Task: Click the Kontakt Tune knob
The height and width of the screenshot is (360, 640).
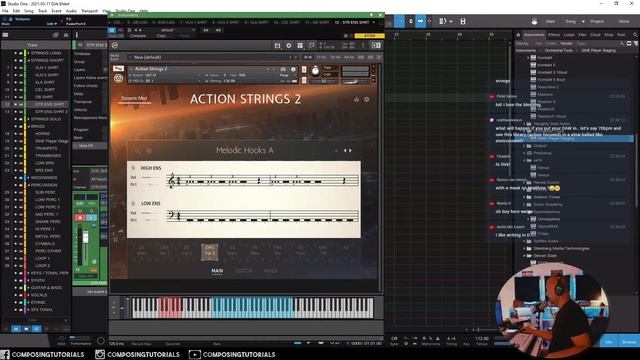Action: (316, 71)
